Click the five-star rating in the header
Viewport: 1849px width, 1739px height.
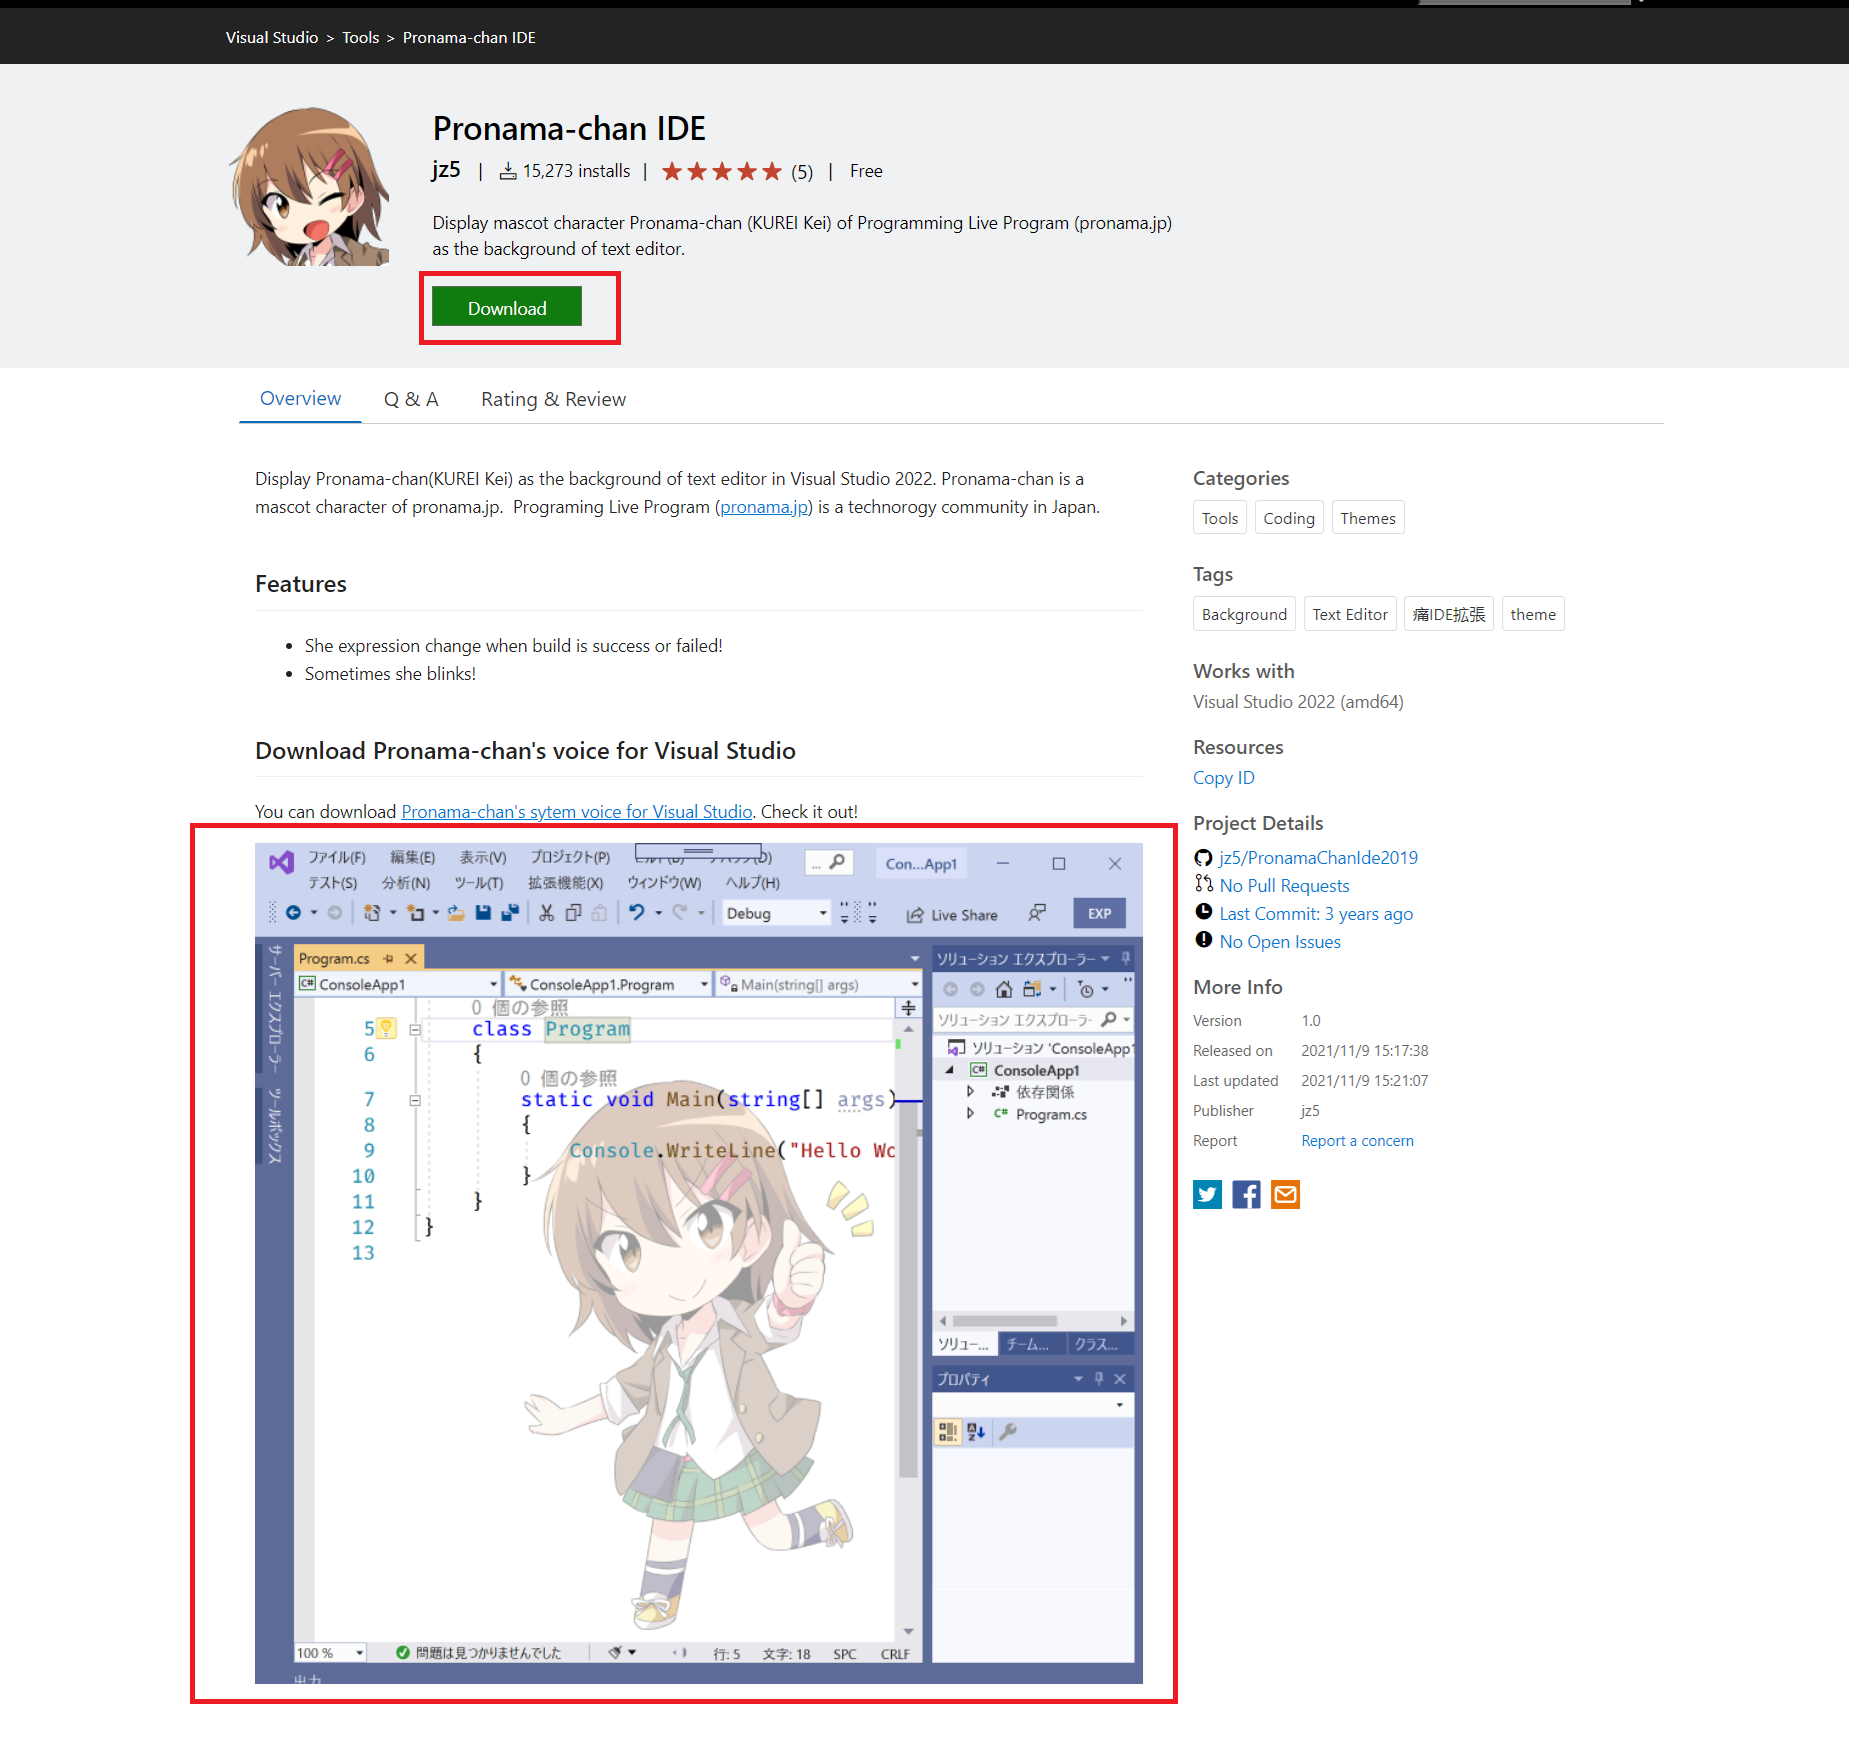(x=721, y=171)
